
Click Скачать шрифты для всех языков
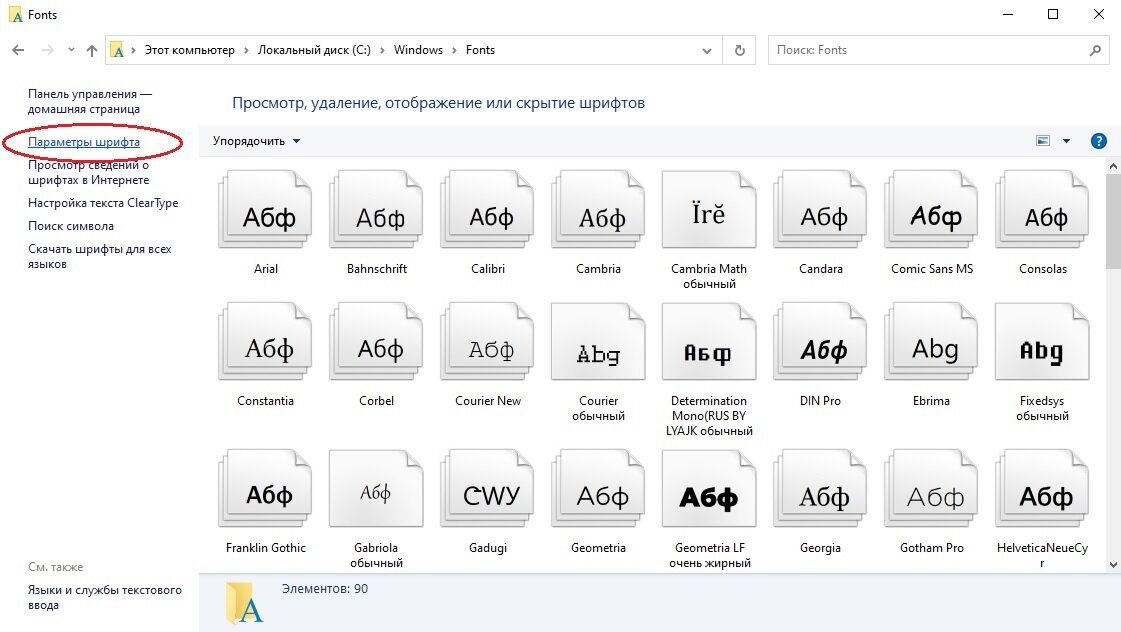(99, 256)
